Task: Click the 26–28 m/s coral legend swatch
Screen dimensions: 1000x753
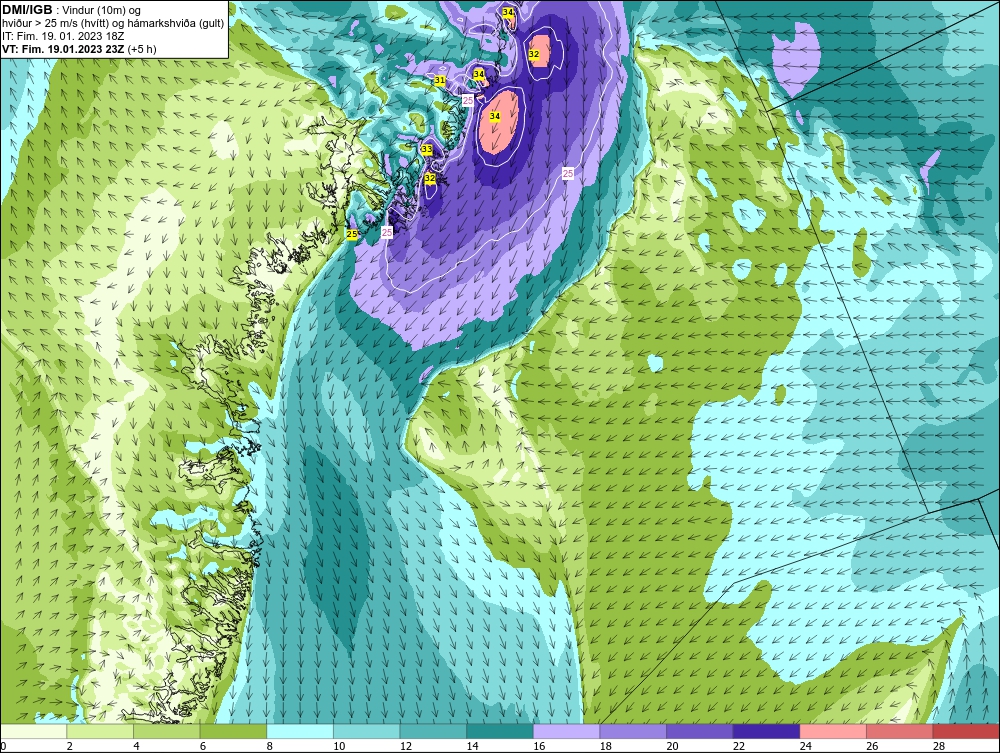Action: pyautogui.click(x=900, y=731)
